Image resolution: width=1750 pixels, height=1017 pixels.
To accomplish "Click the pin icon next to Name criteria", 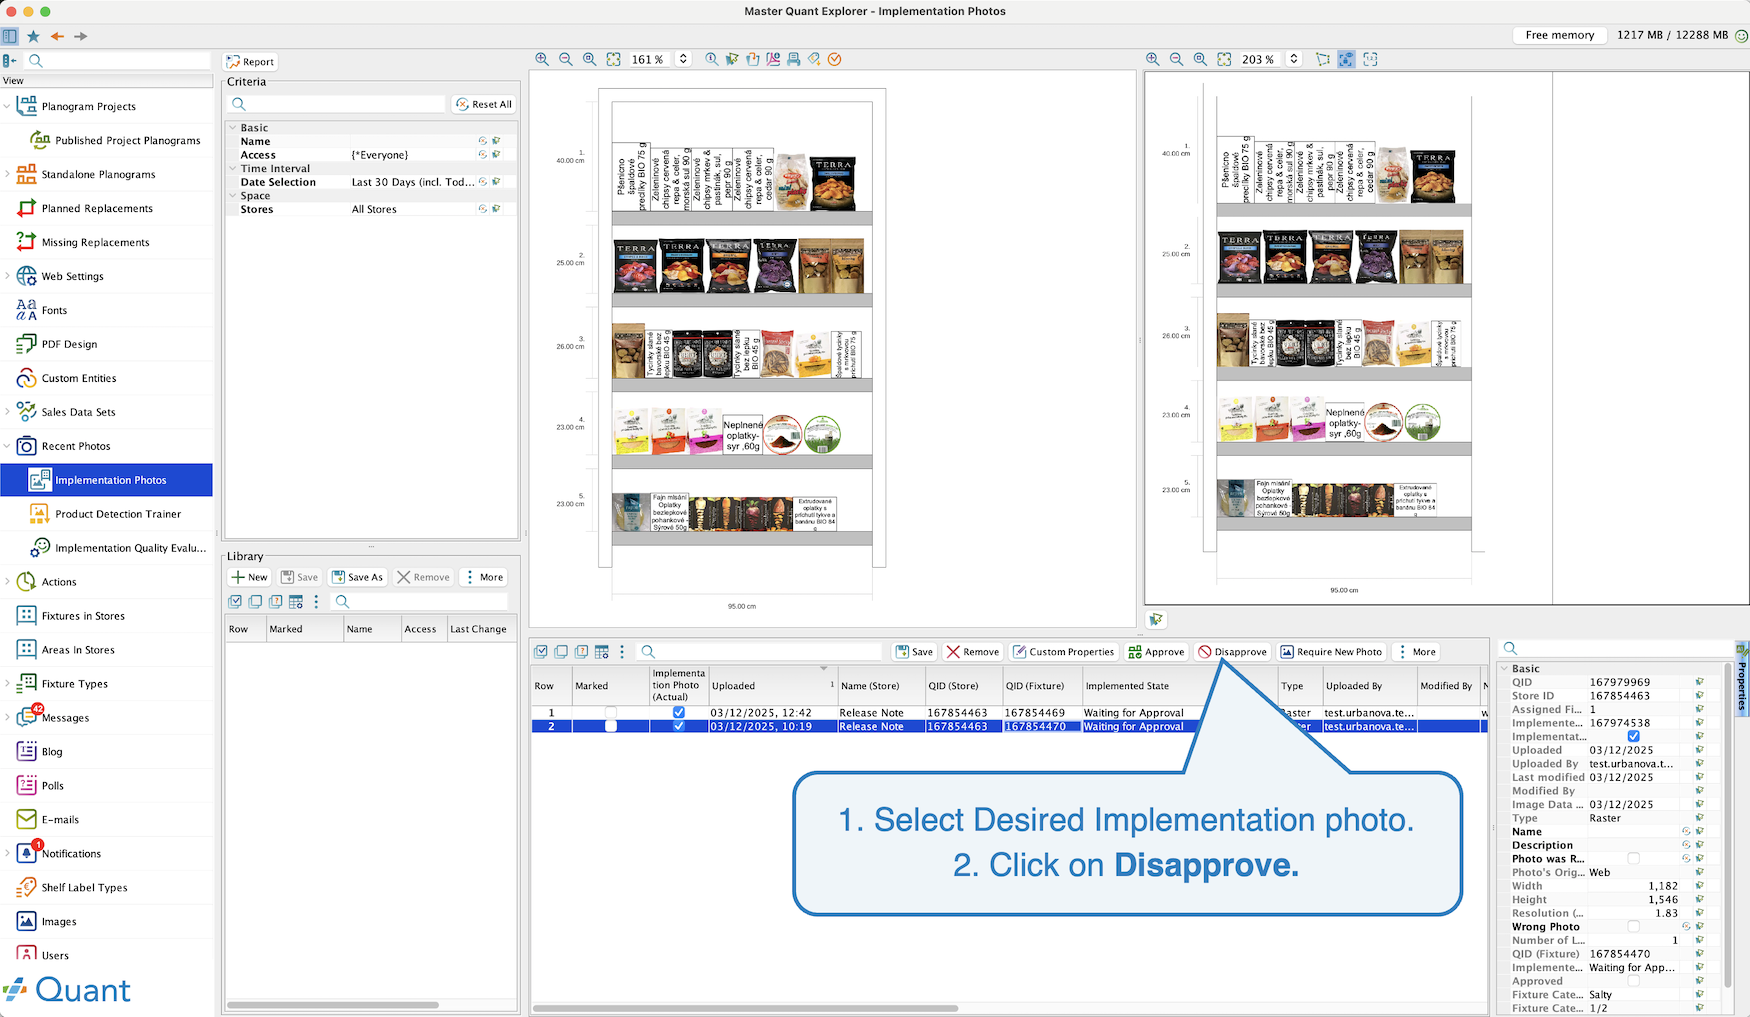I will pos(496,141).
